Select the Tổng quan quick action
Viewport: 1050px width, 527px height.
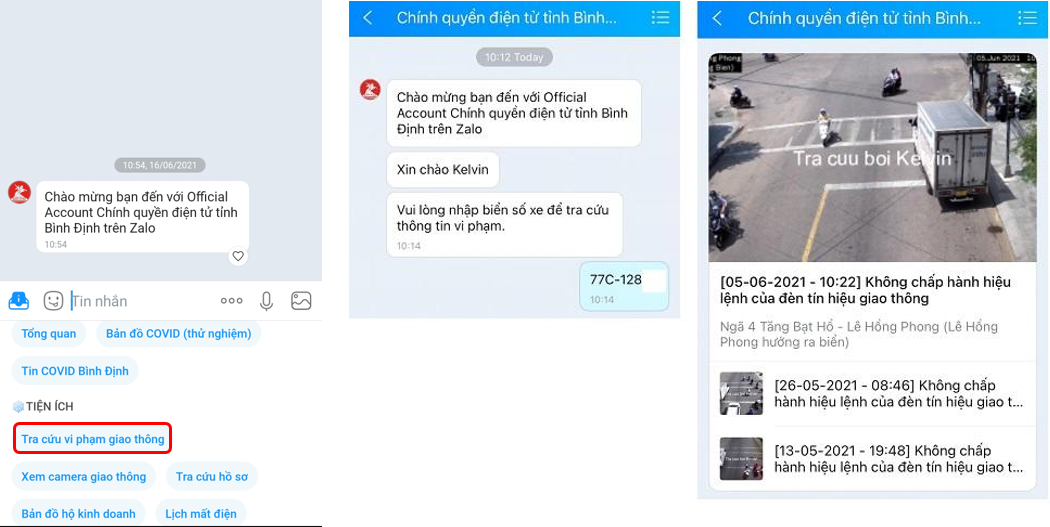click(49, 333)
